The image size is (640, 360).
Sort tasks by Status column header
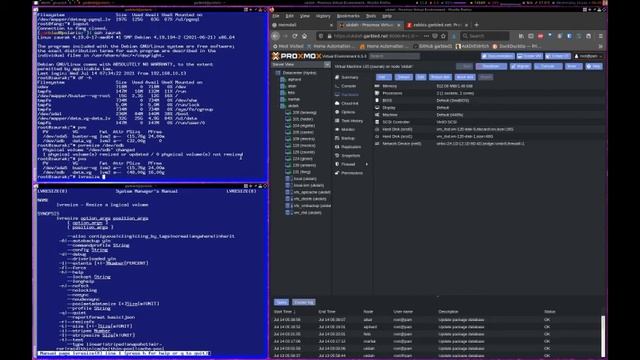(x=549, y=312)
